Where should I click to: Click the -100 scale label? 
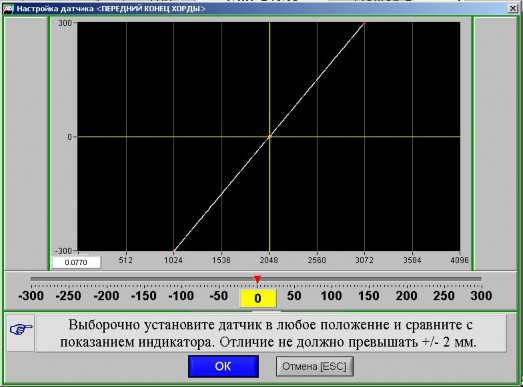[181, 296]
